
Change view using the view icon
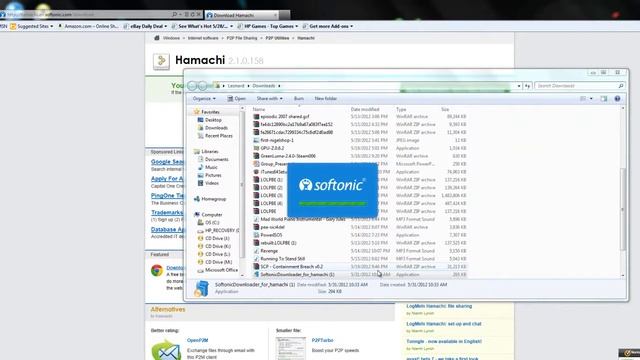click(x=583, y=98)
